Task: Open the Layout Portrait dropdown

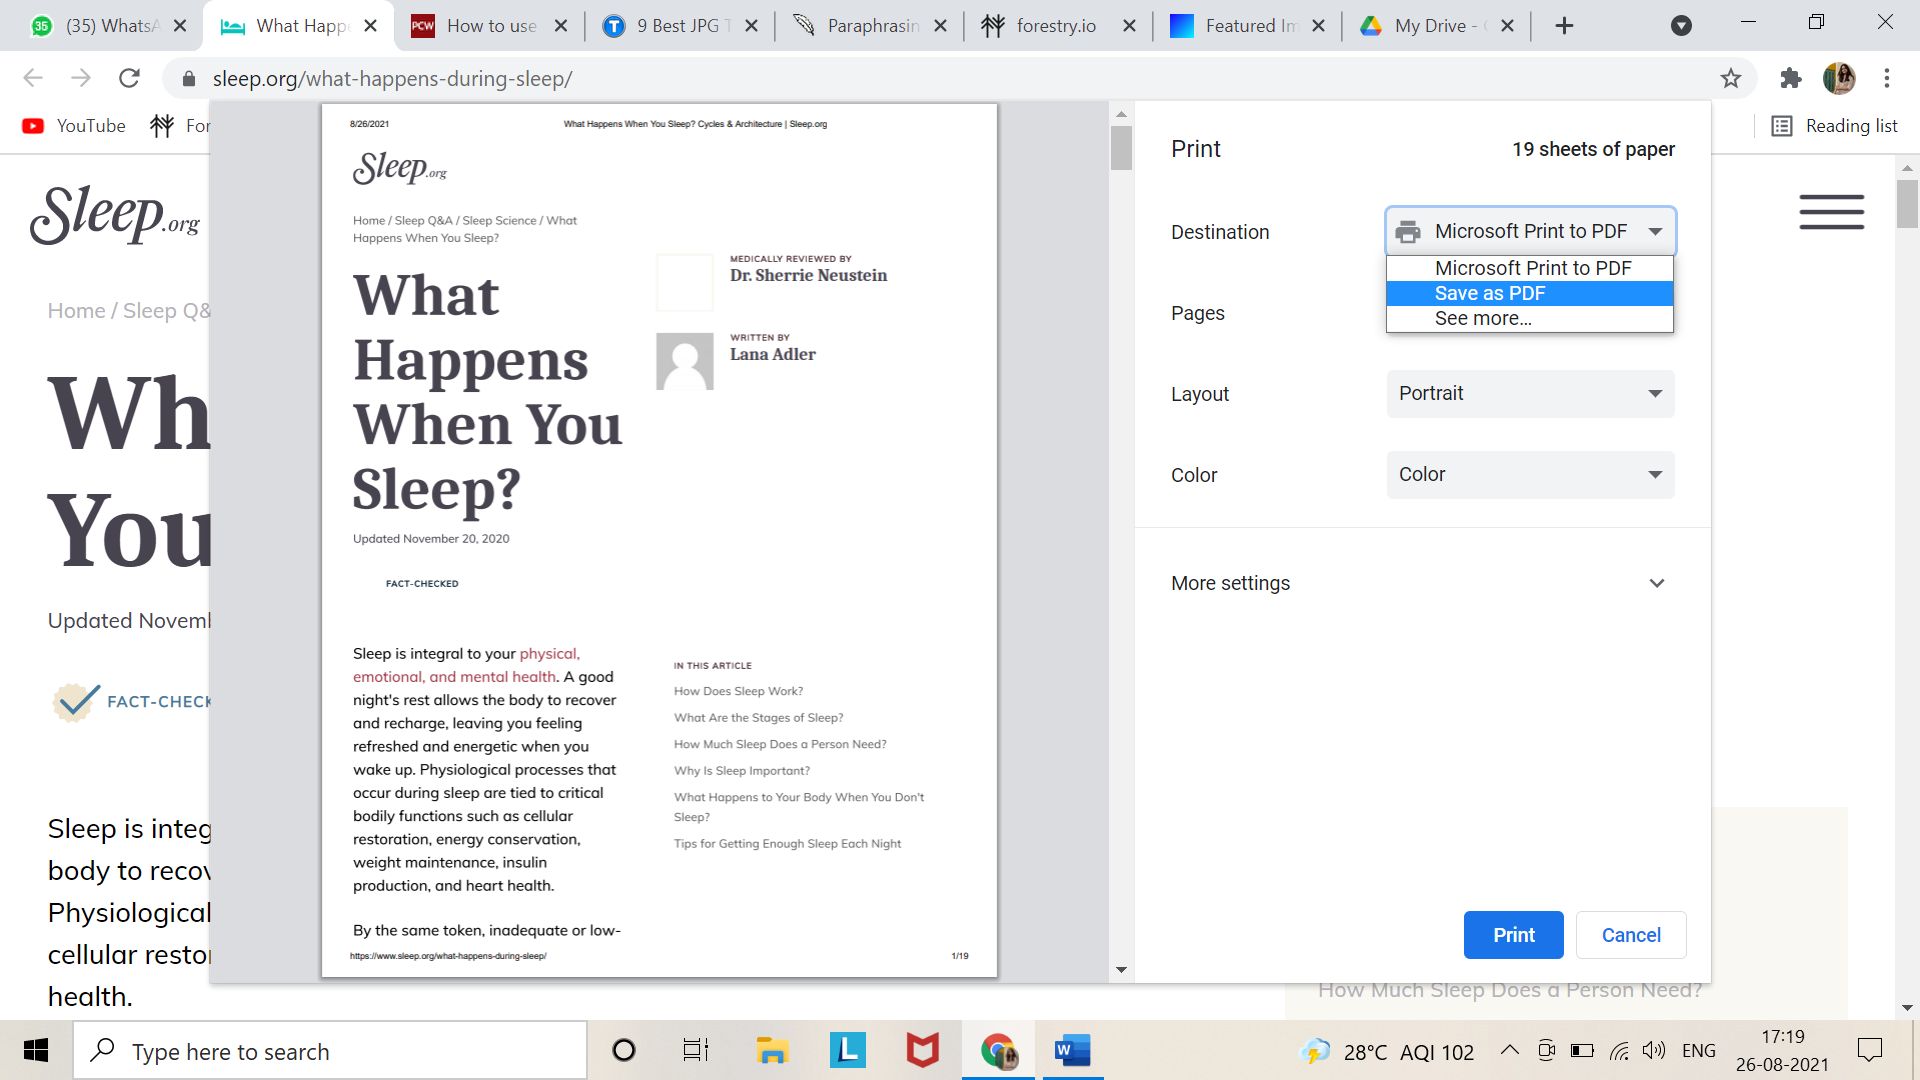Action: [1529, 394]
